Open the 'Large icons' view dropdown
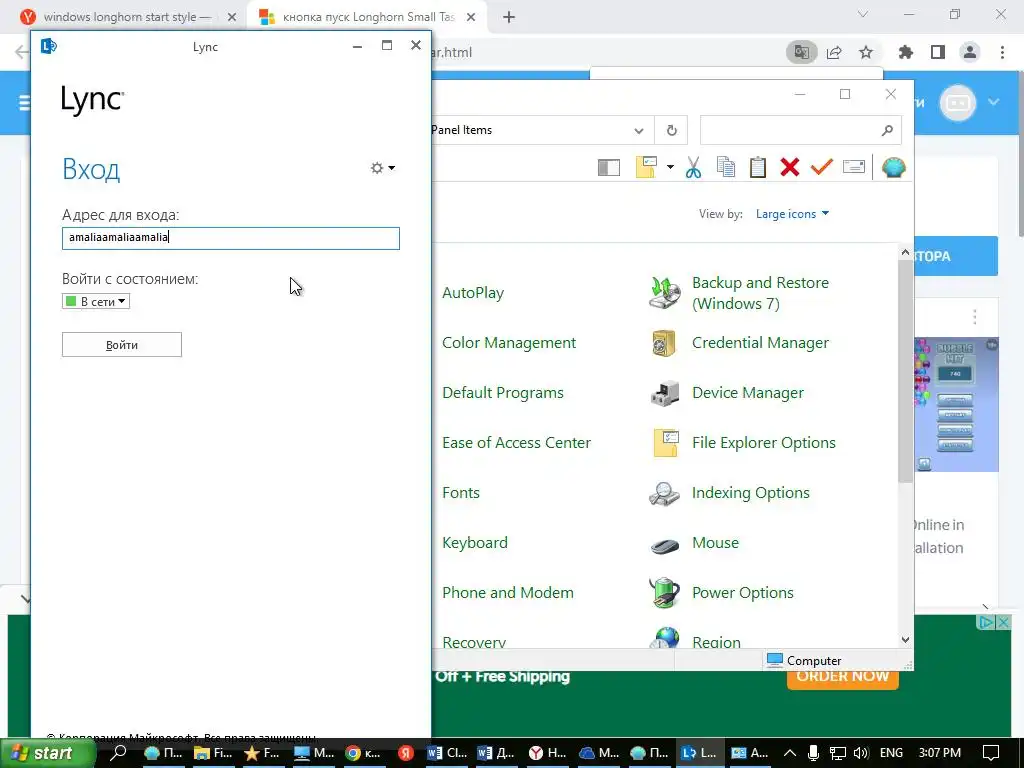This screenshot has width=1024, height=768. click(792, 214)
